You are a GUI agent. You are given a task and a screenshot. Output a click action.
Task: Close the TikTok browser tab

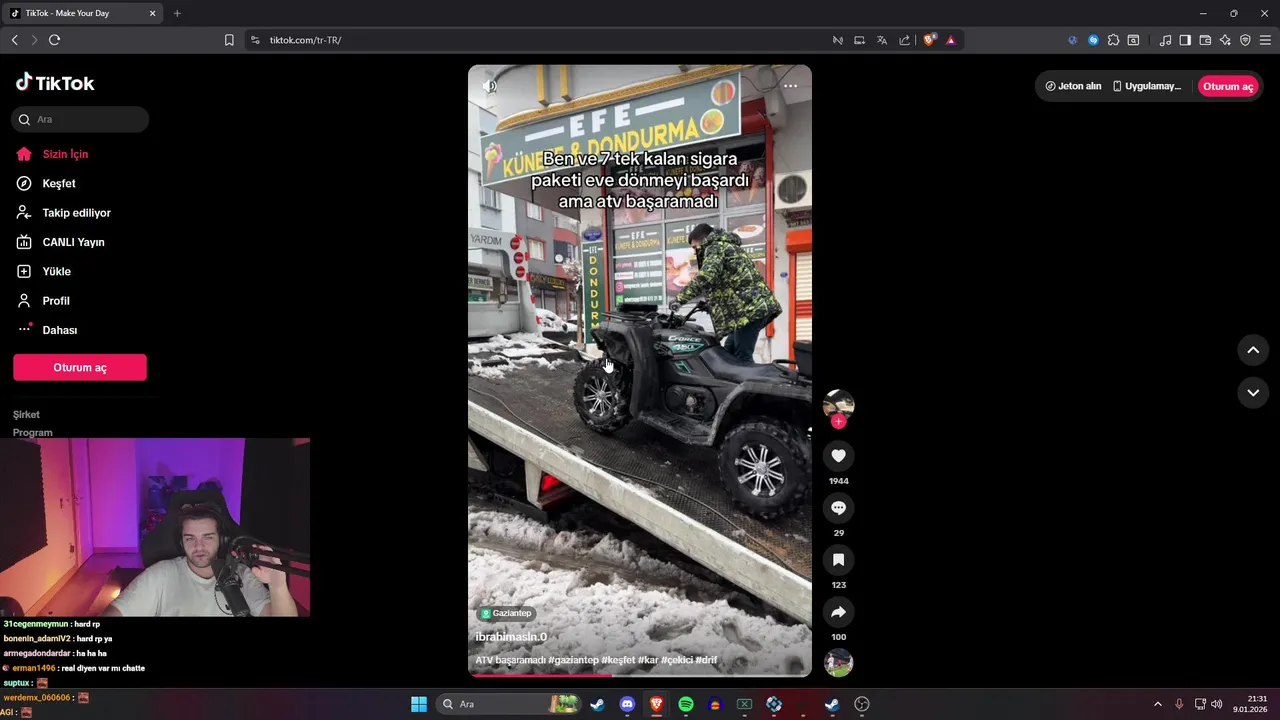[152, 13]
